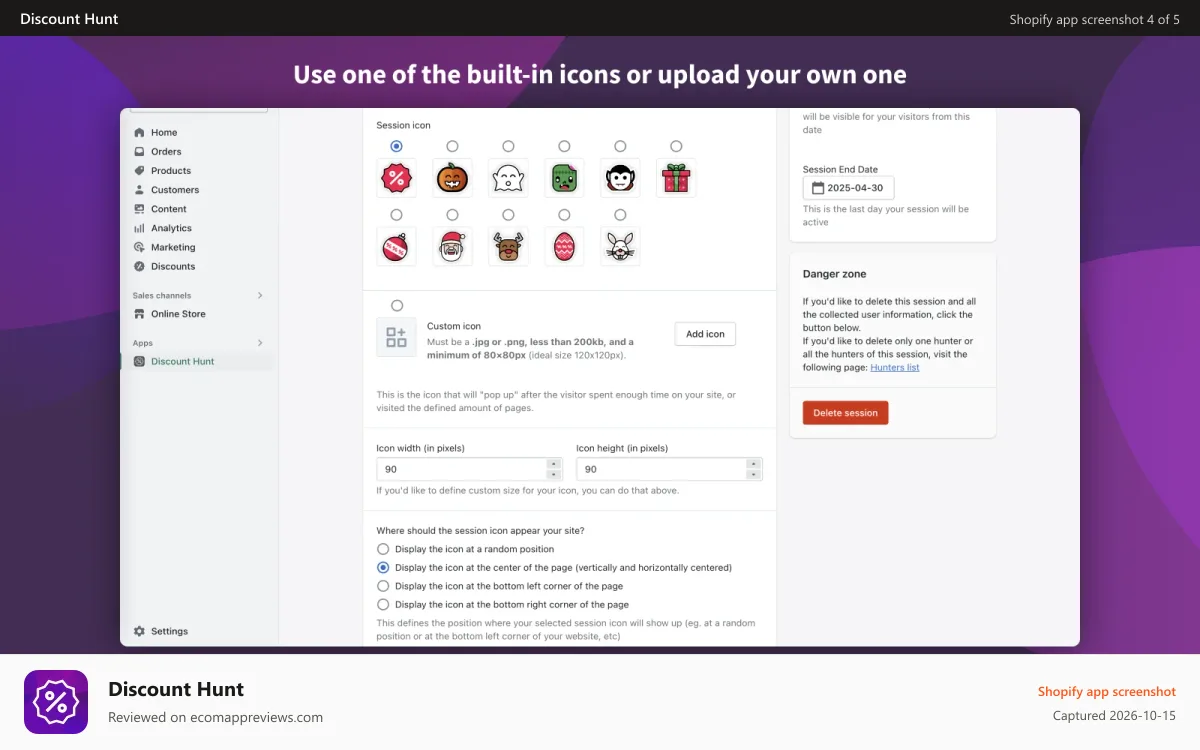Select the Custom icon radio button

[x=397, y=305]
